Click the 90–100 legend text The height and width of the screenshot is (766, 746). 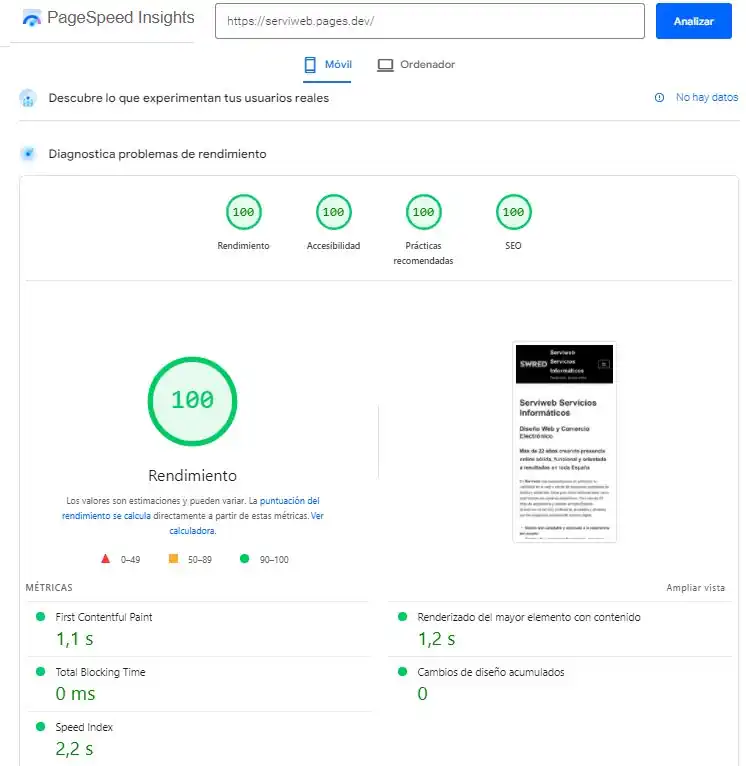click(274, 559)
